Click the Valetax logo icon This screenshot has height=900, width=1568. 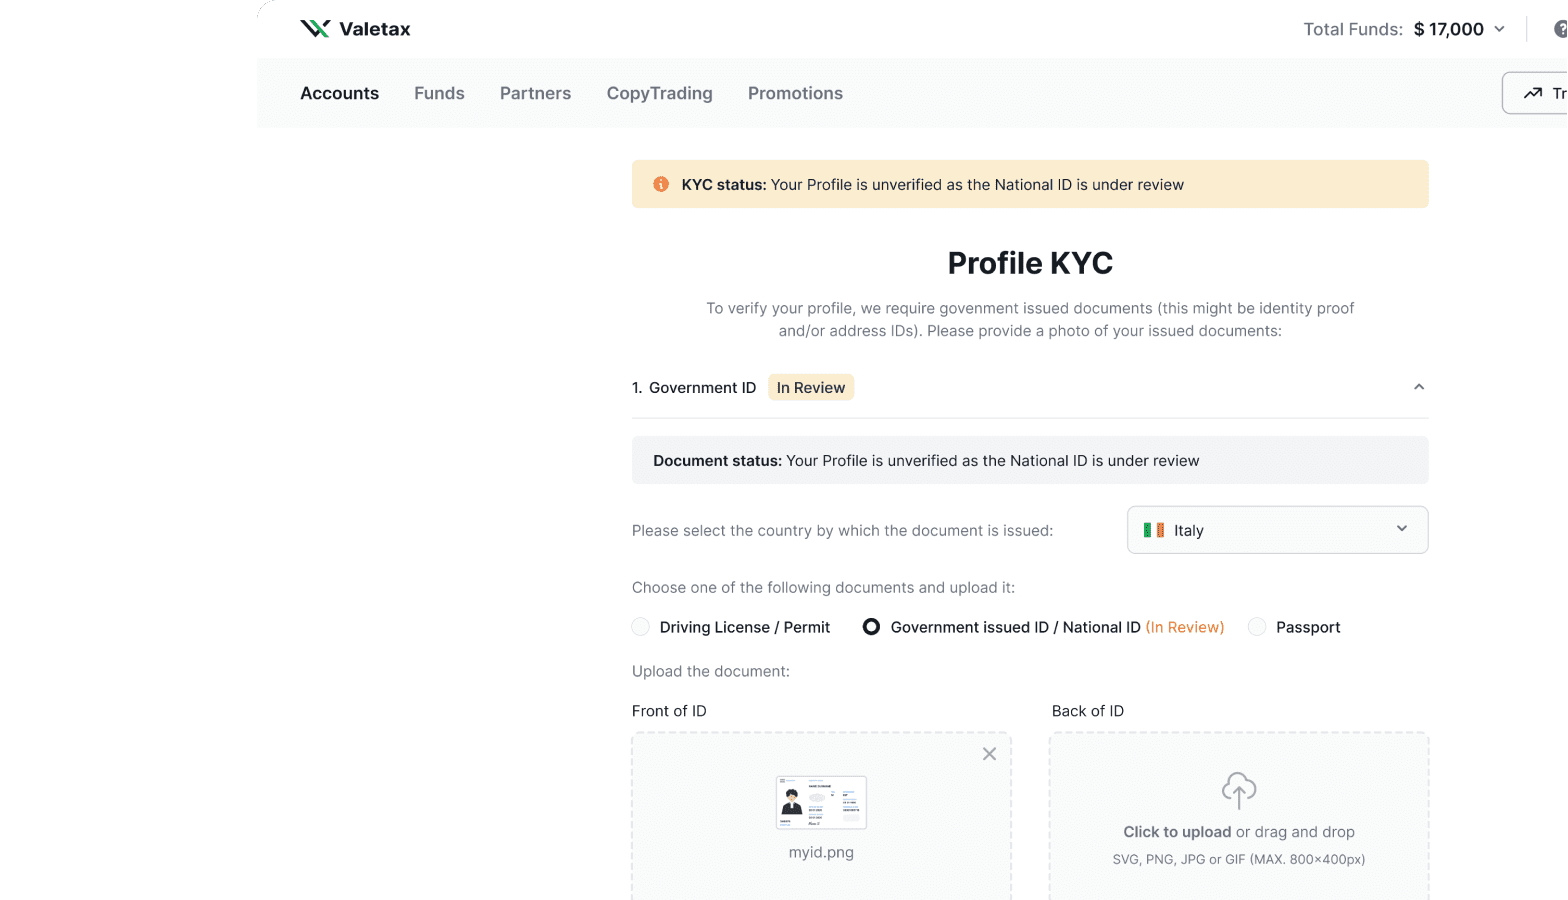(x=315, y=29)
